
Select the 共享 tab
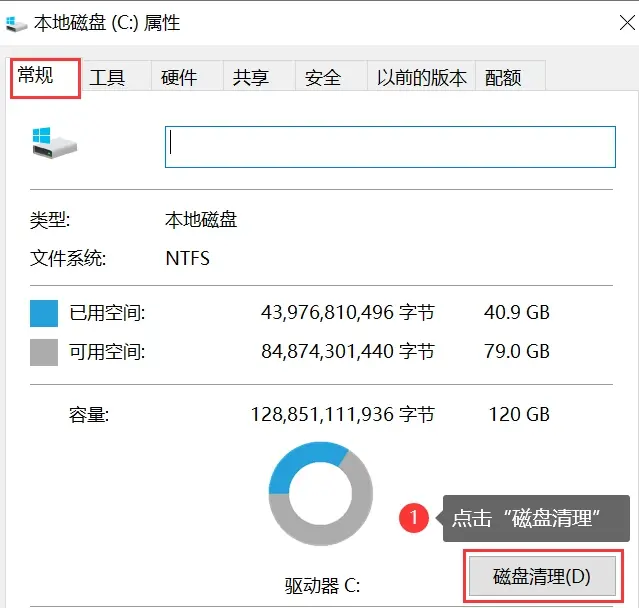259,77
